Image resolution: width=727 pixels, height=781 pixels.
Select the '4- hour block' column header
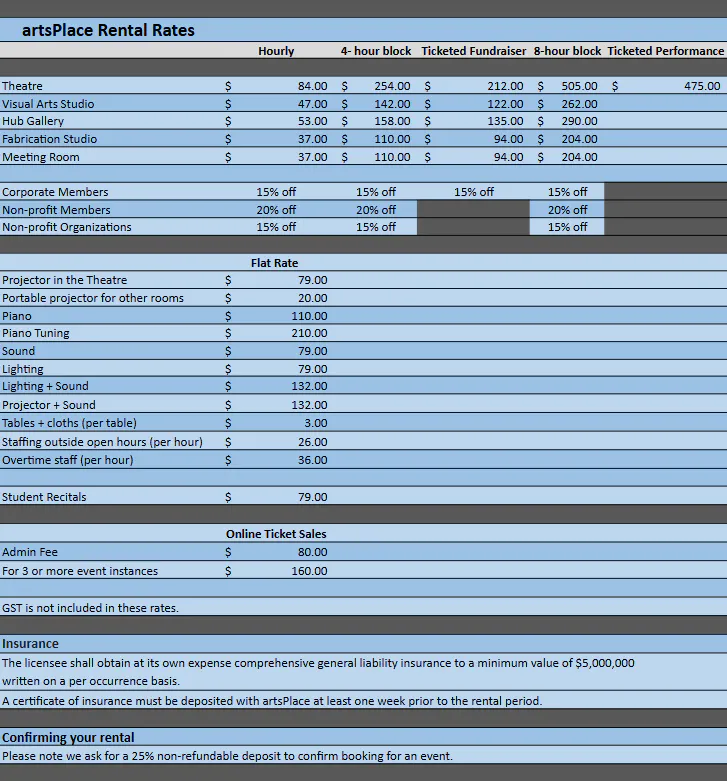point(376,51)
